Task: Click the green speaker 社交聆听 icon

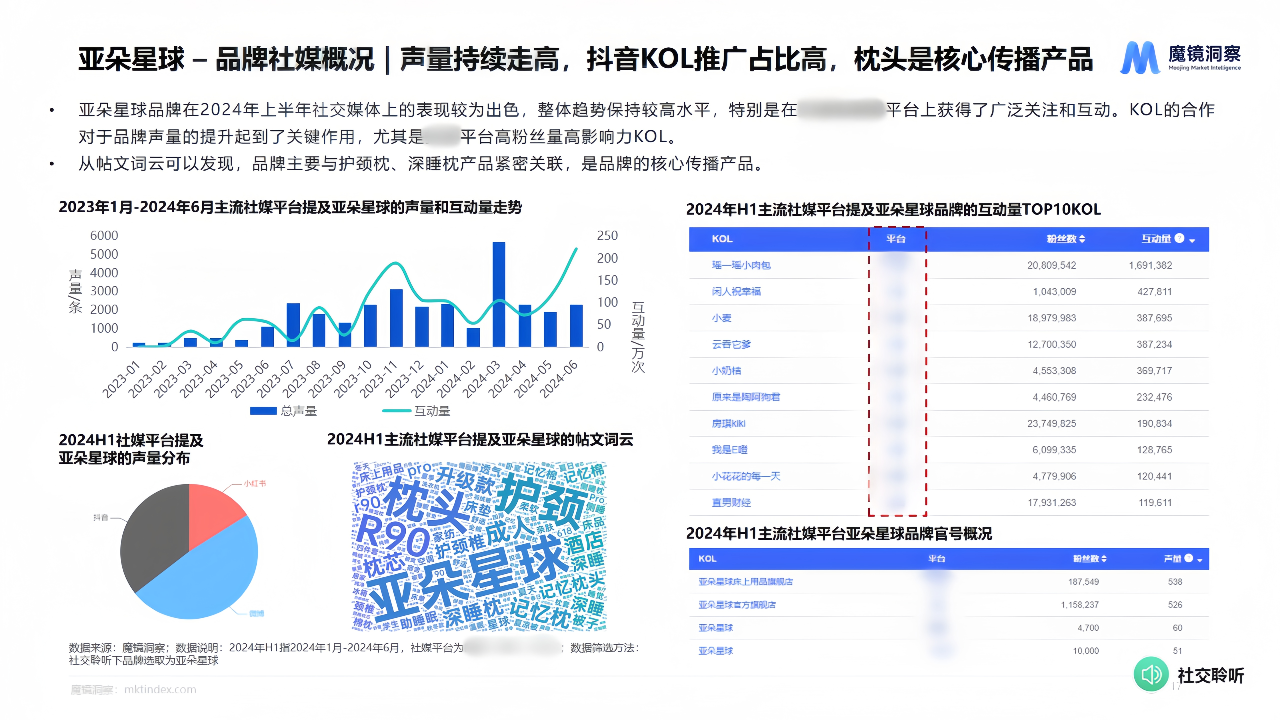Action: [1149, 675]
